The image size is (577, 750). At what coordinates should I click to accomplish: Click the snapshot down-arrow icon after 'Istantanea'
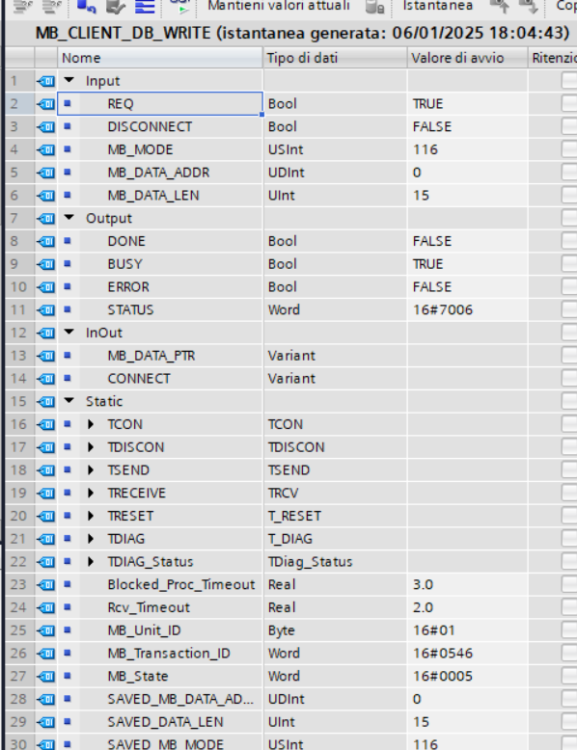click(x=527, y=6)
